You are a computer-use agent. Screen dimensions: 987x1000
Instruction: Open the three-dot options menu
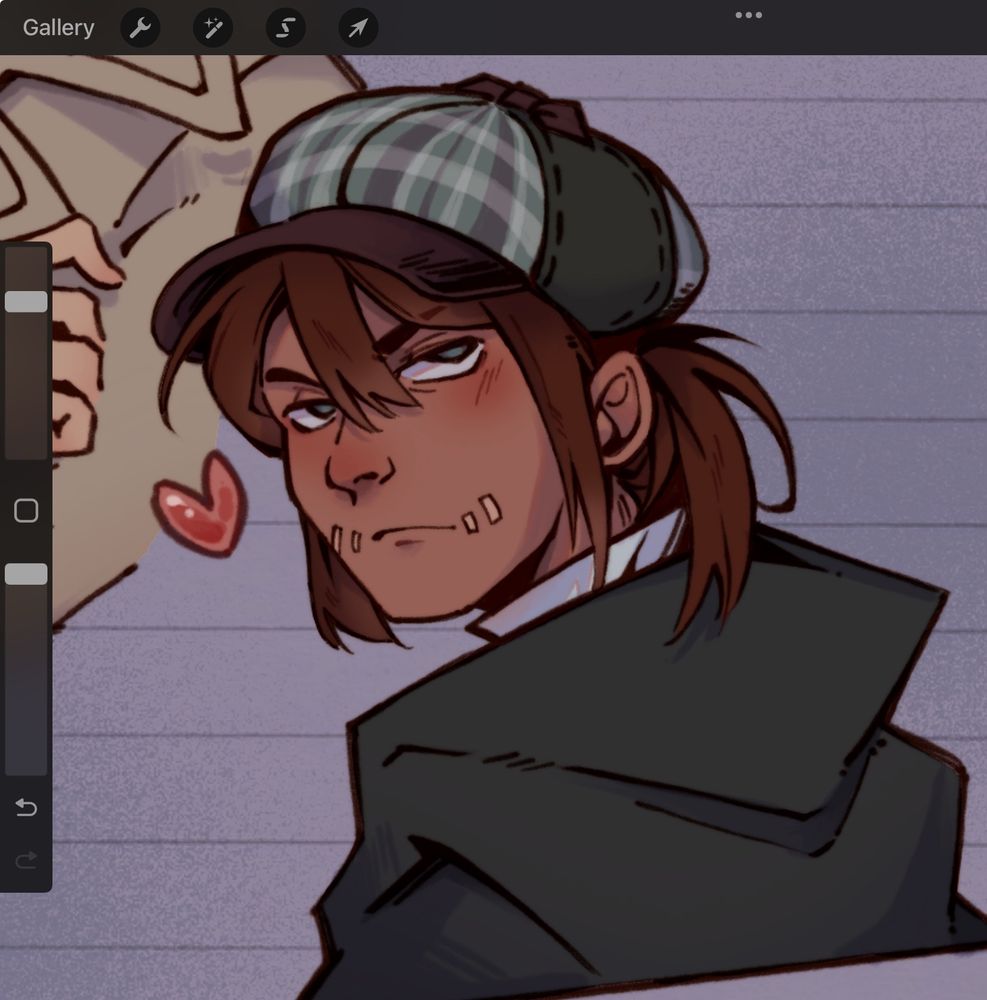pyautogui.click(x=749, y=15)
